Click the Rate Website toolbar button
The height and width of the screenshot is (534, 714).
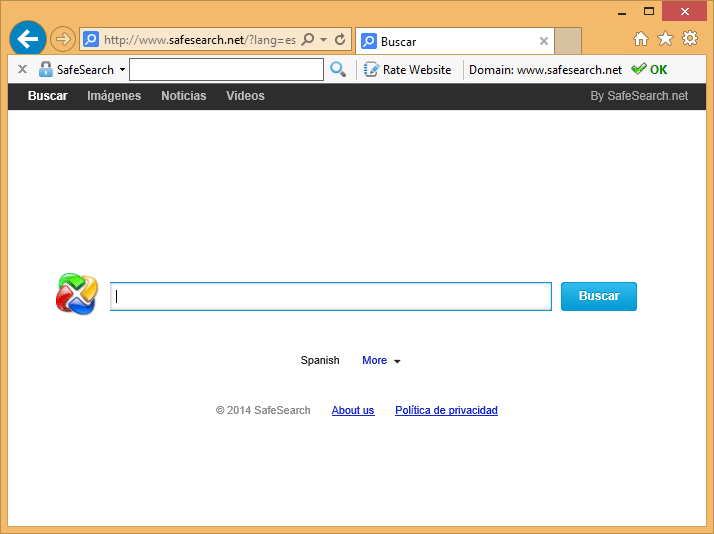[408, 70]
